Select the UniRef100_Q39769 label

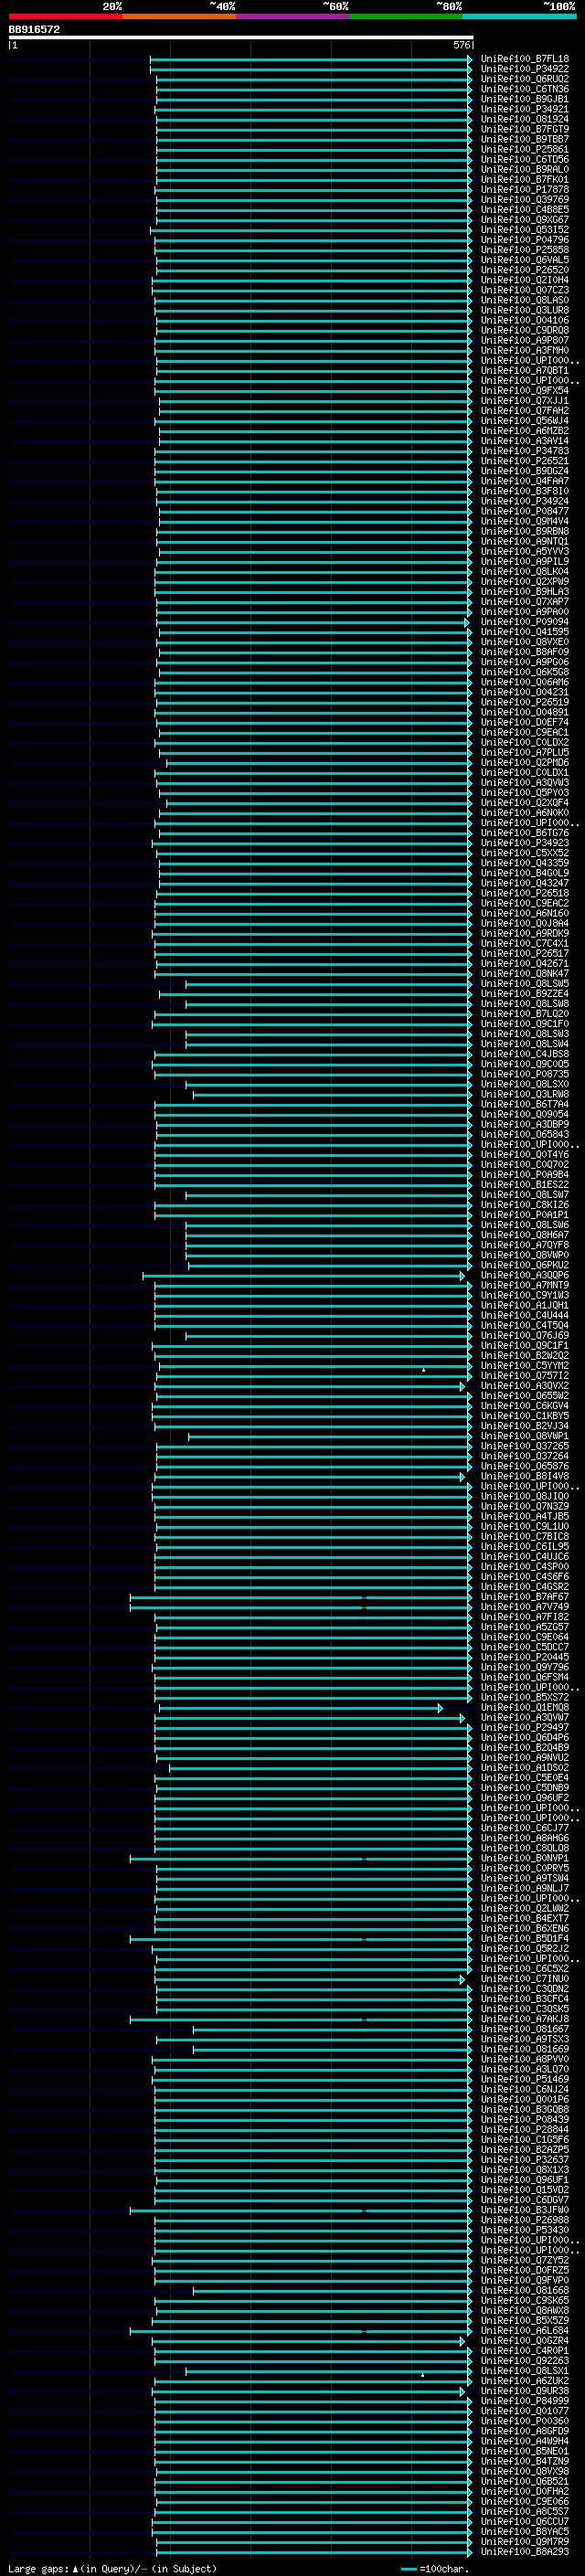(524, 199)
